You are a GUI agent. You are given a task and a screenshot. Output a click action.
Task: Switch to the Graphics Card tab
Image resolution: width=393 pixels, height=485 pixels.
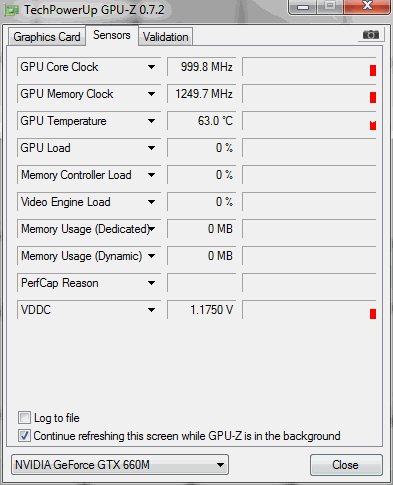[47, 37]
